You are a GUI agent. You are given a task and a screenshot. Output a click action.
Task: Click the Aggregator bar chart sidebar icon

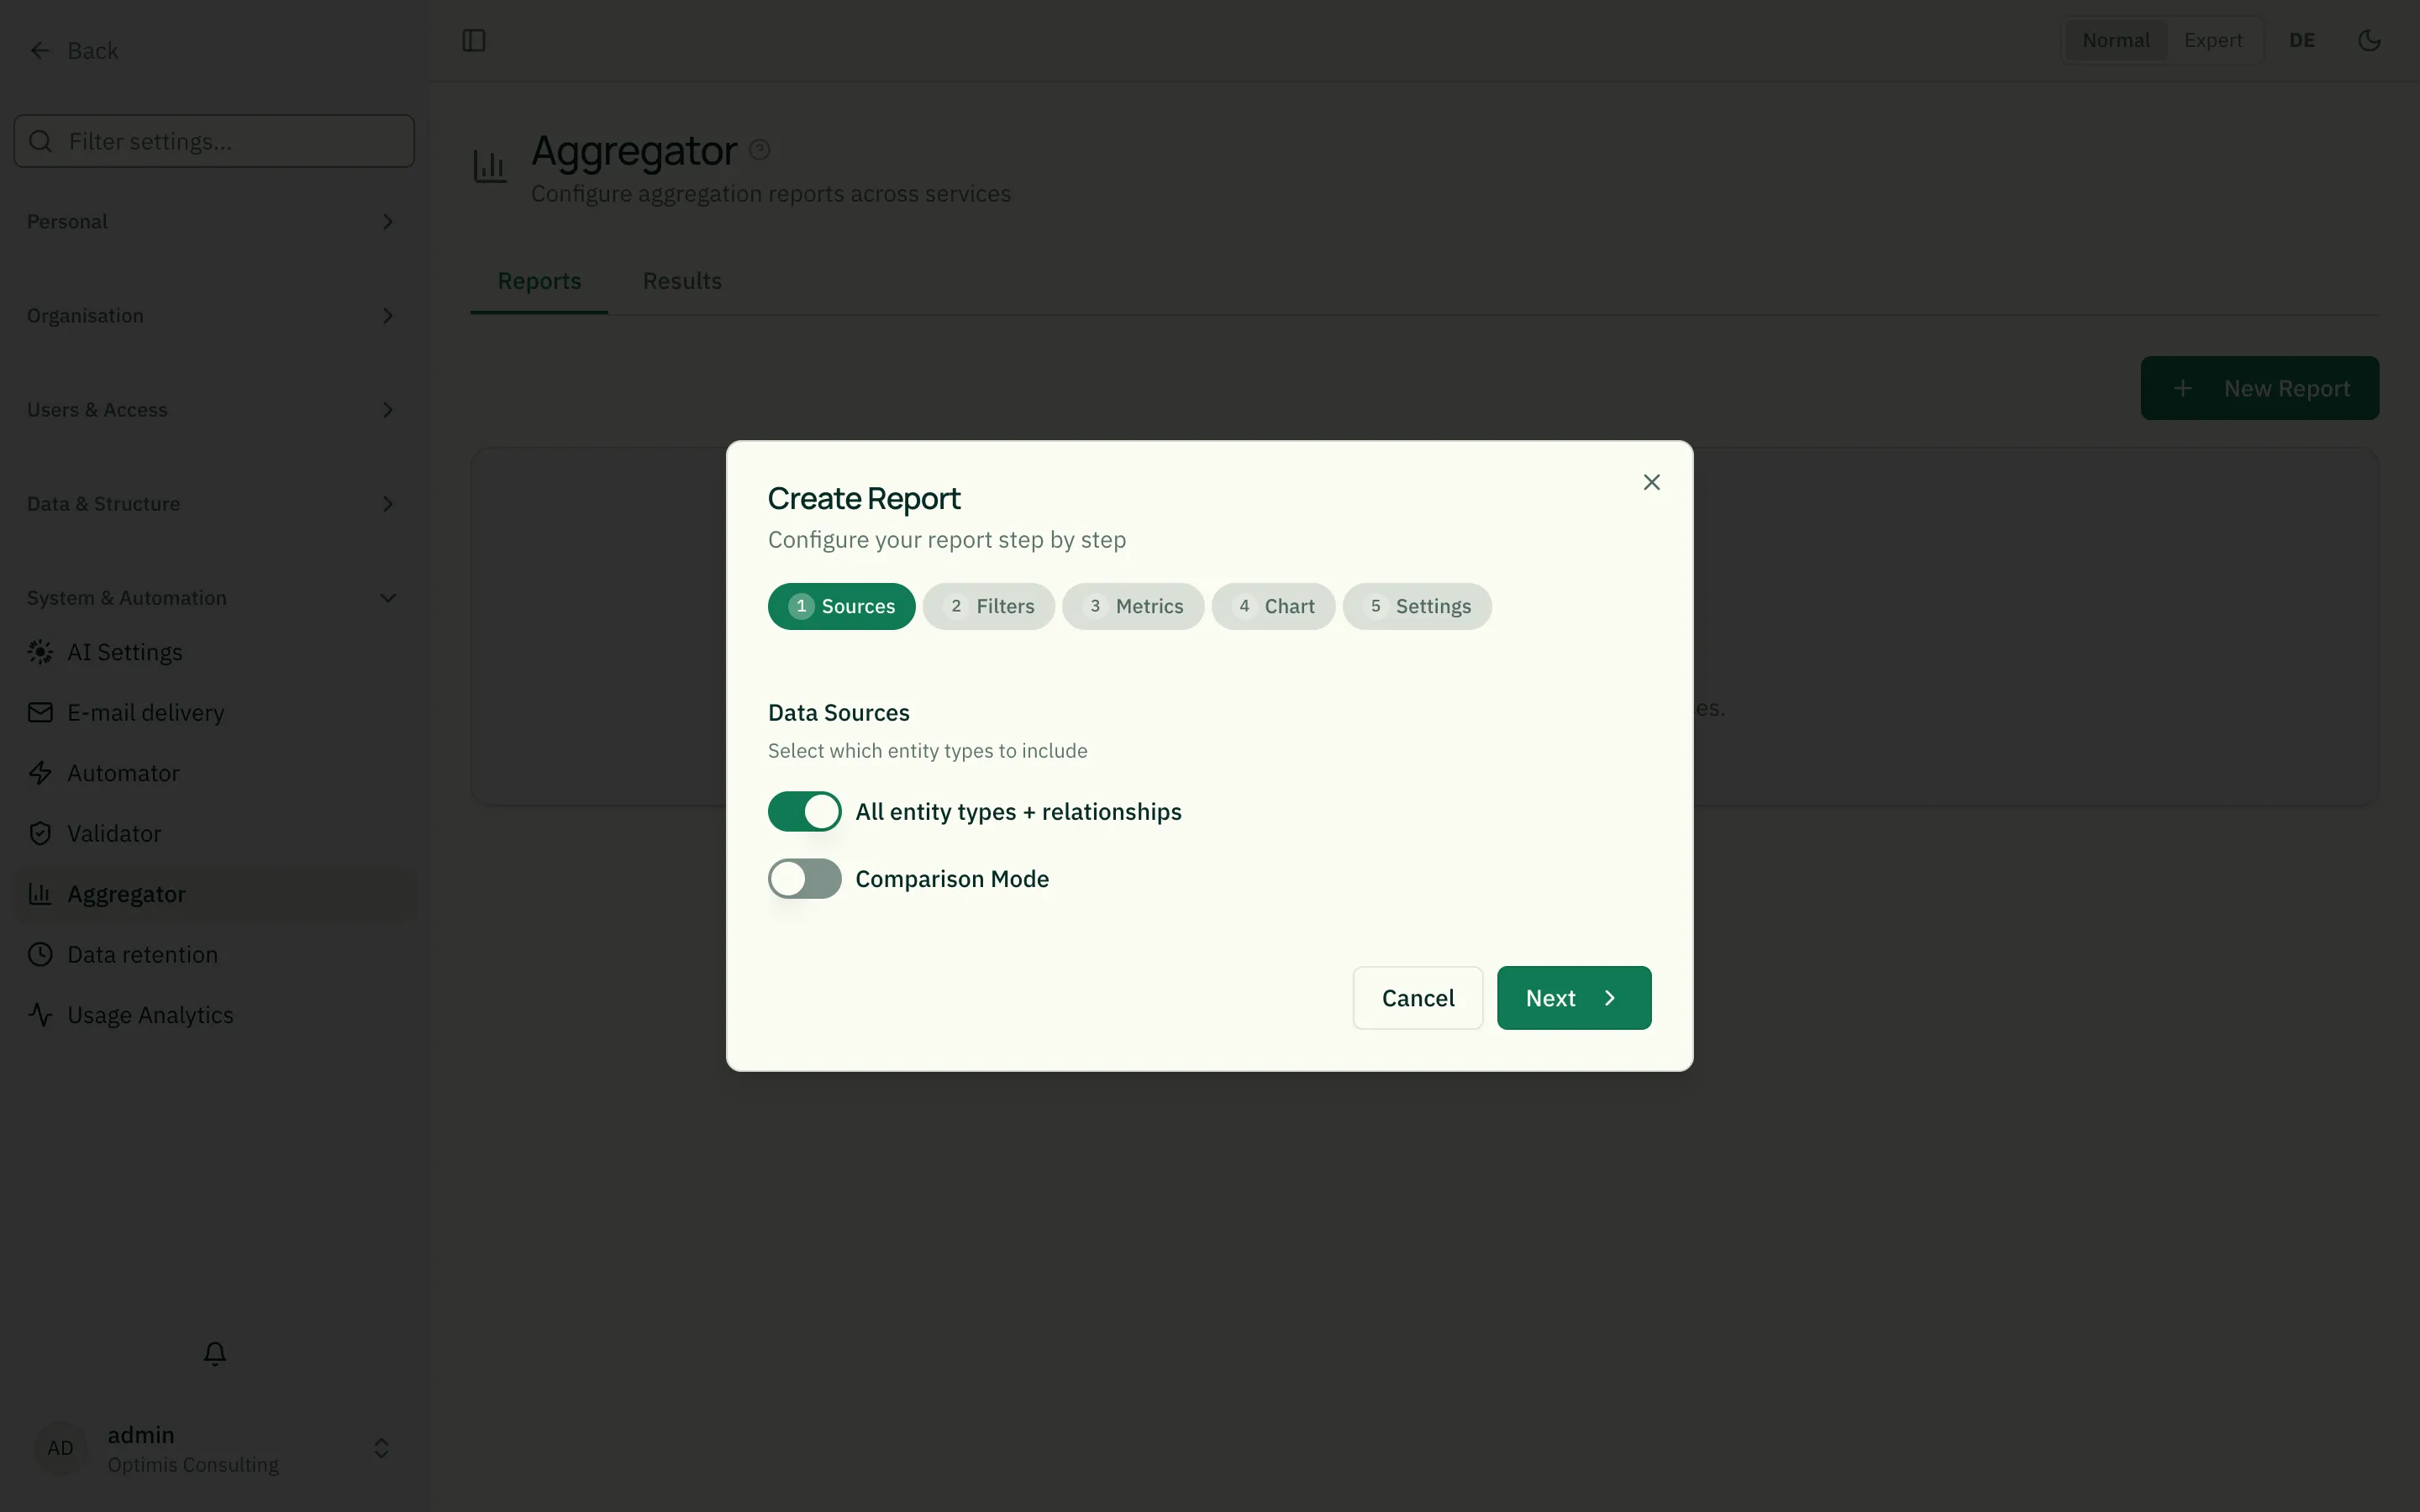click(40, 894)
